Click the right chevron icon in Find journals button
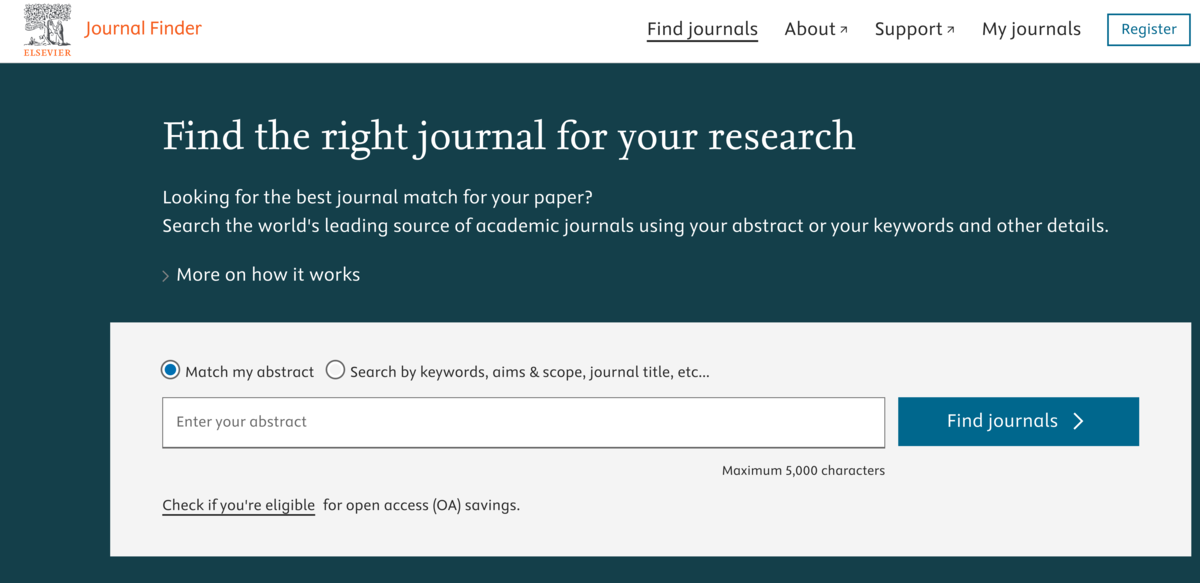Screen dimensions: 1200x583 click(1078, 421)
